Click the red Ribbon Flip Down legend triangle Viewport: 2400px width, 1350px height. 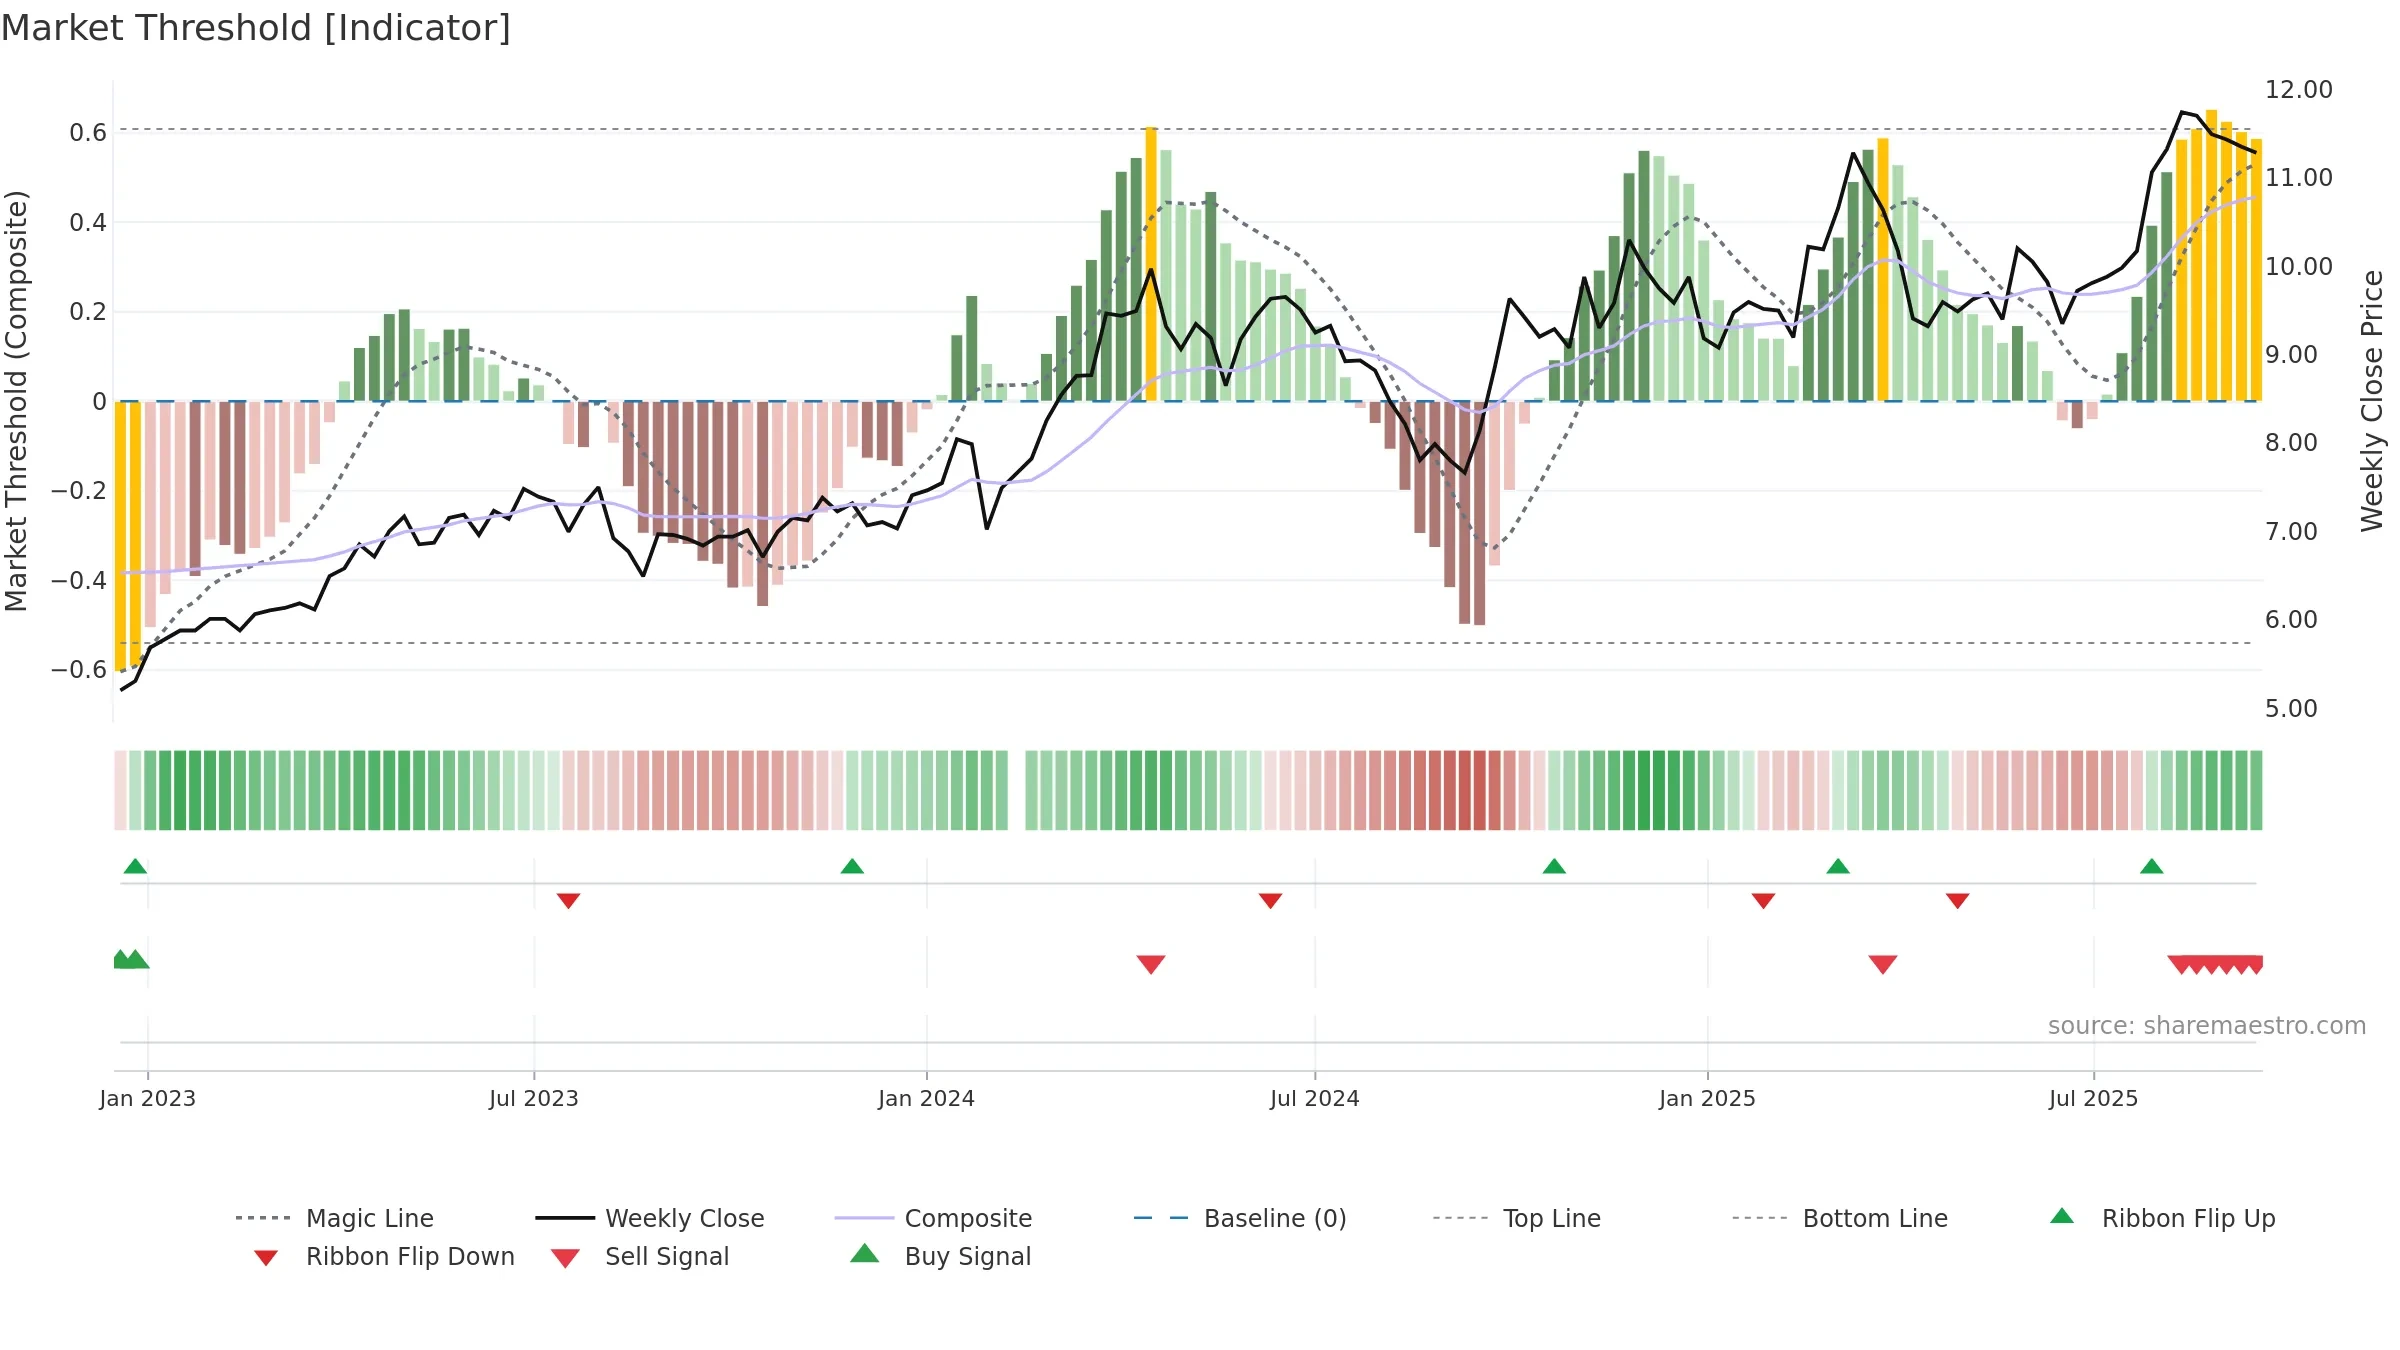point(266,1258)
